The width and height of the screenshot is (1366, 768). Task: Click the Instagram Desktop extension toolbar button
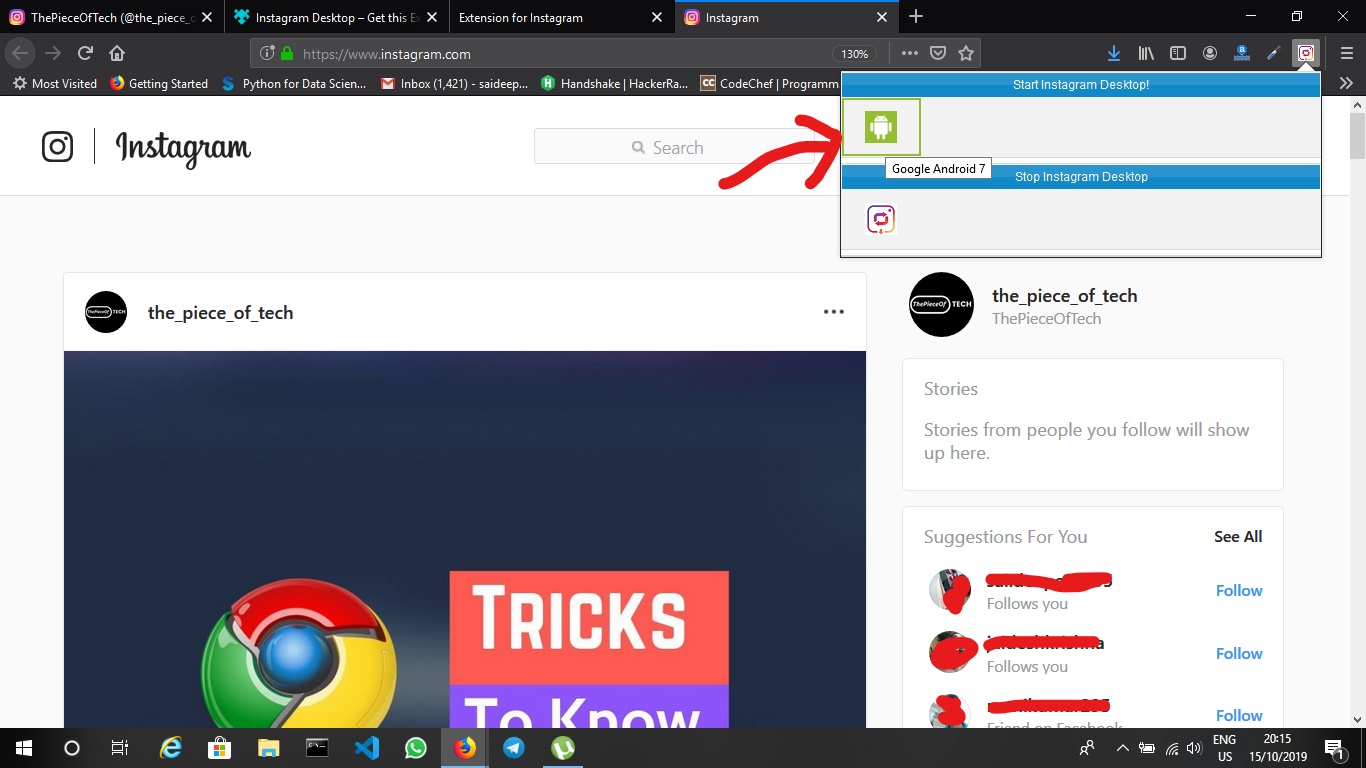tap(1305, 53)
